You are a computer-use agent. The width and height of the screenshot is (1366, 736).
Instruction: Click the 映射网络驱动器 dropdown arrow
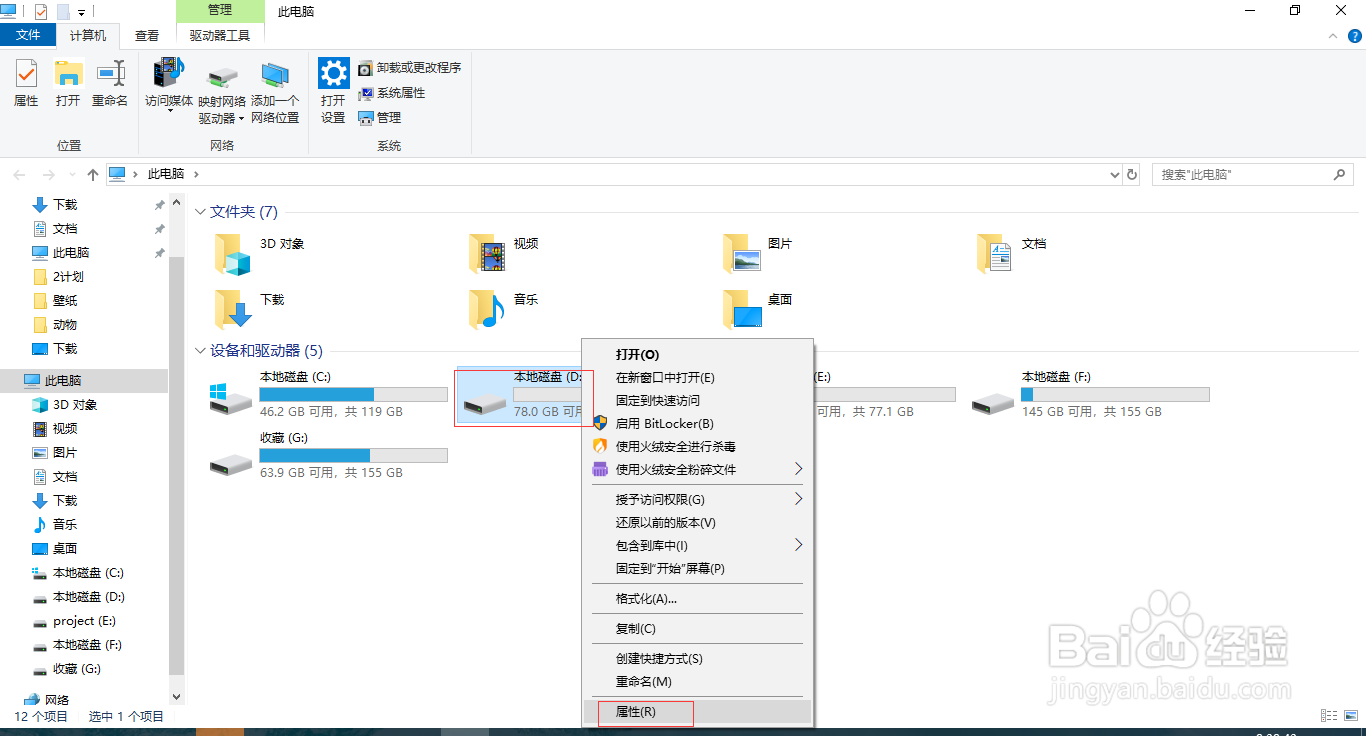241,118
